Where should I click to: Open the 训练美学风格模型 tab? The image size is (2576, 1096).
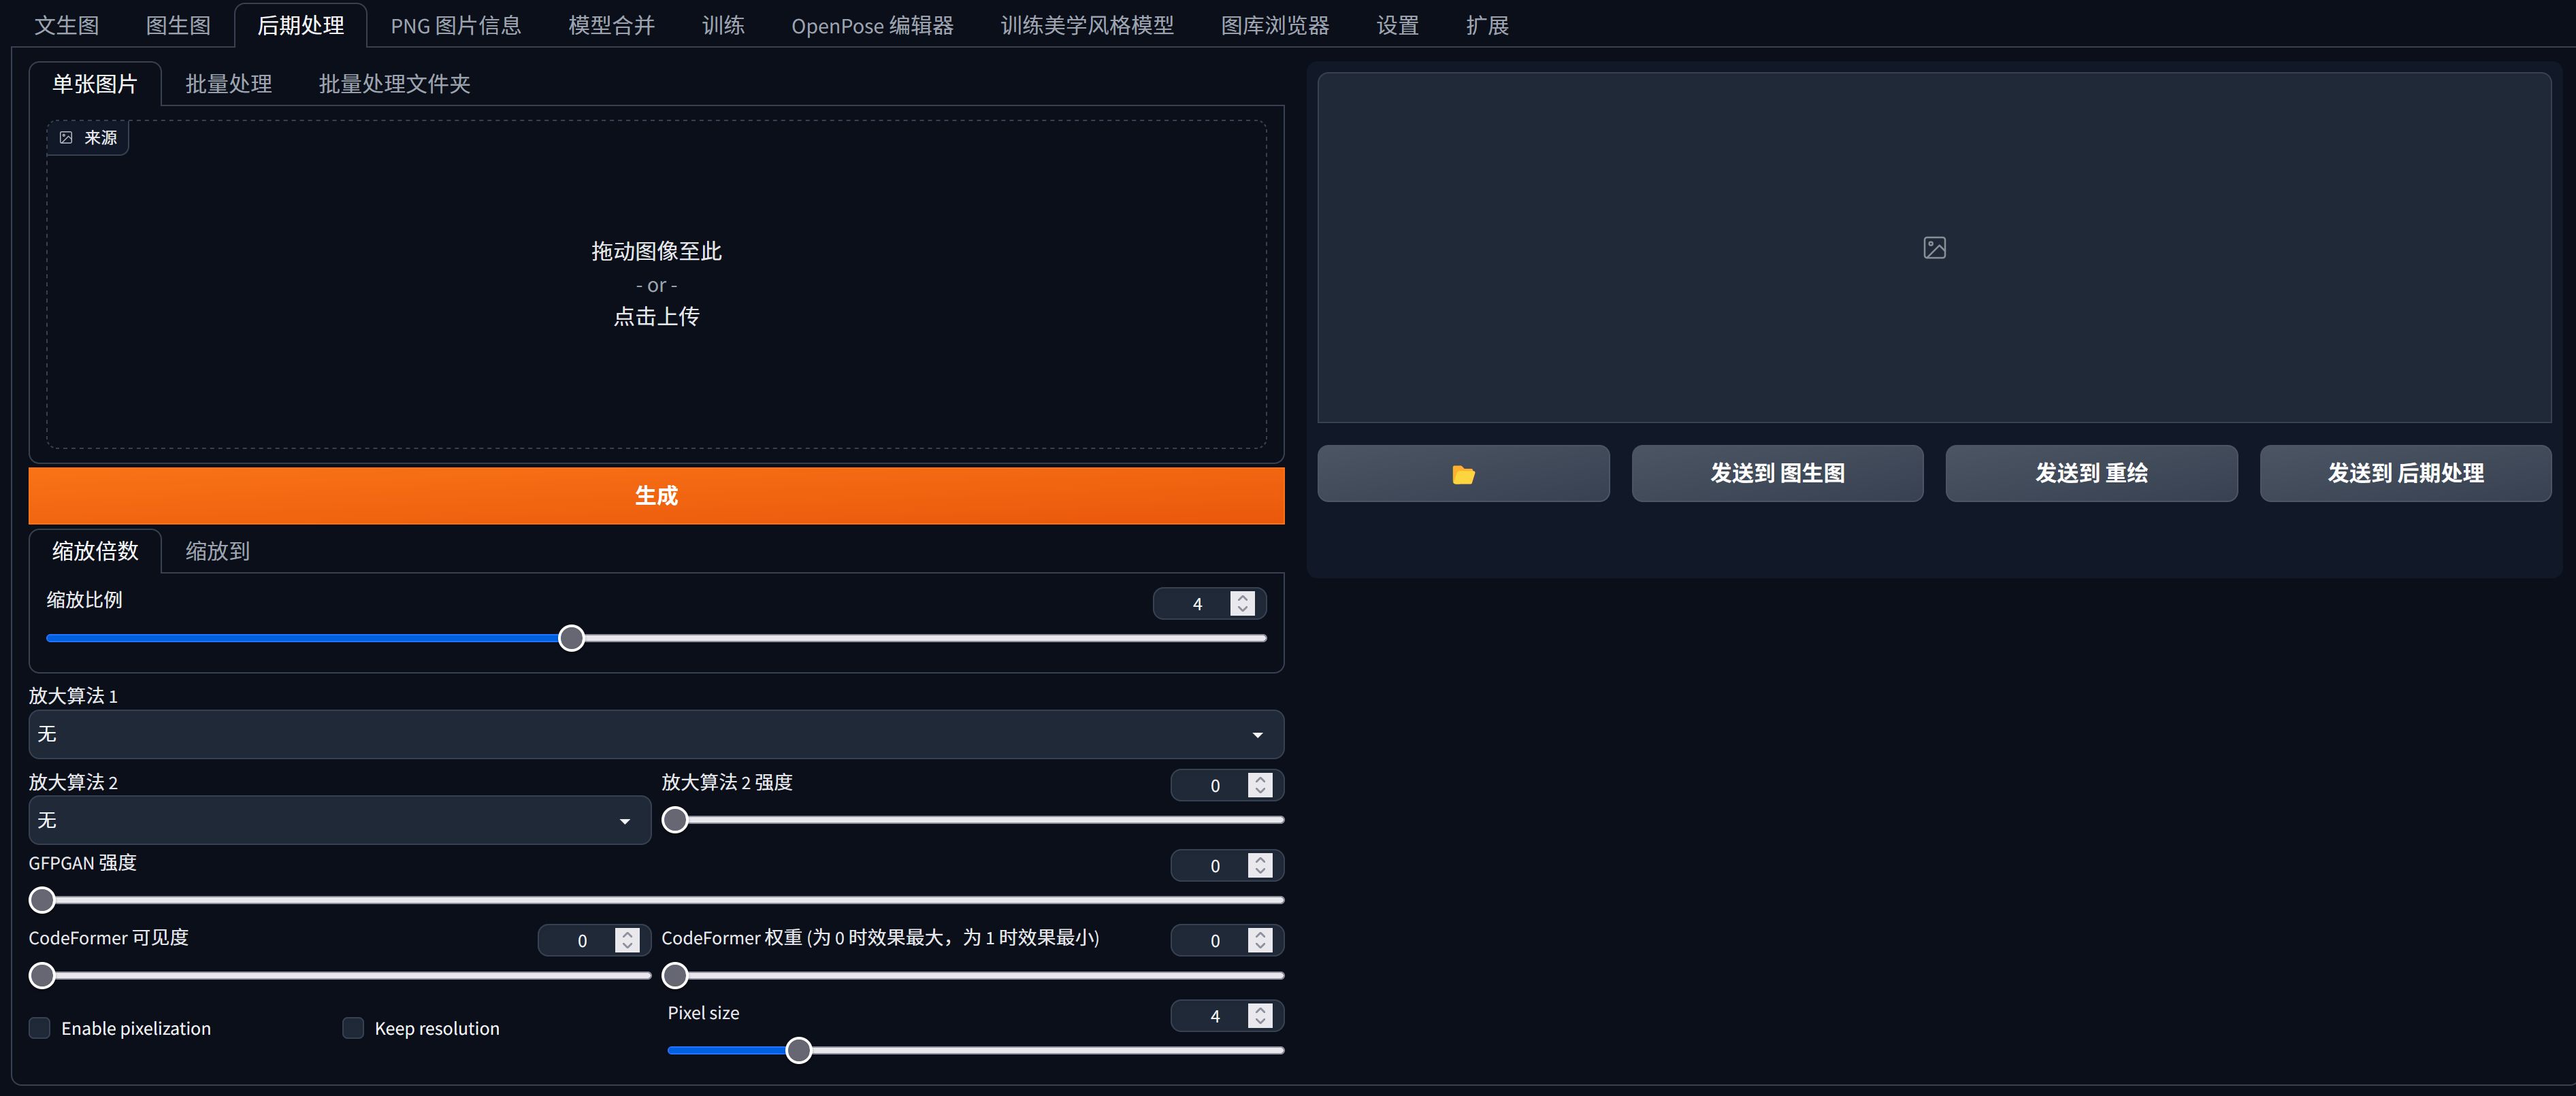coord(1087,25)
